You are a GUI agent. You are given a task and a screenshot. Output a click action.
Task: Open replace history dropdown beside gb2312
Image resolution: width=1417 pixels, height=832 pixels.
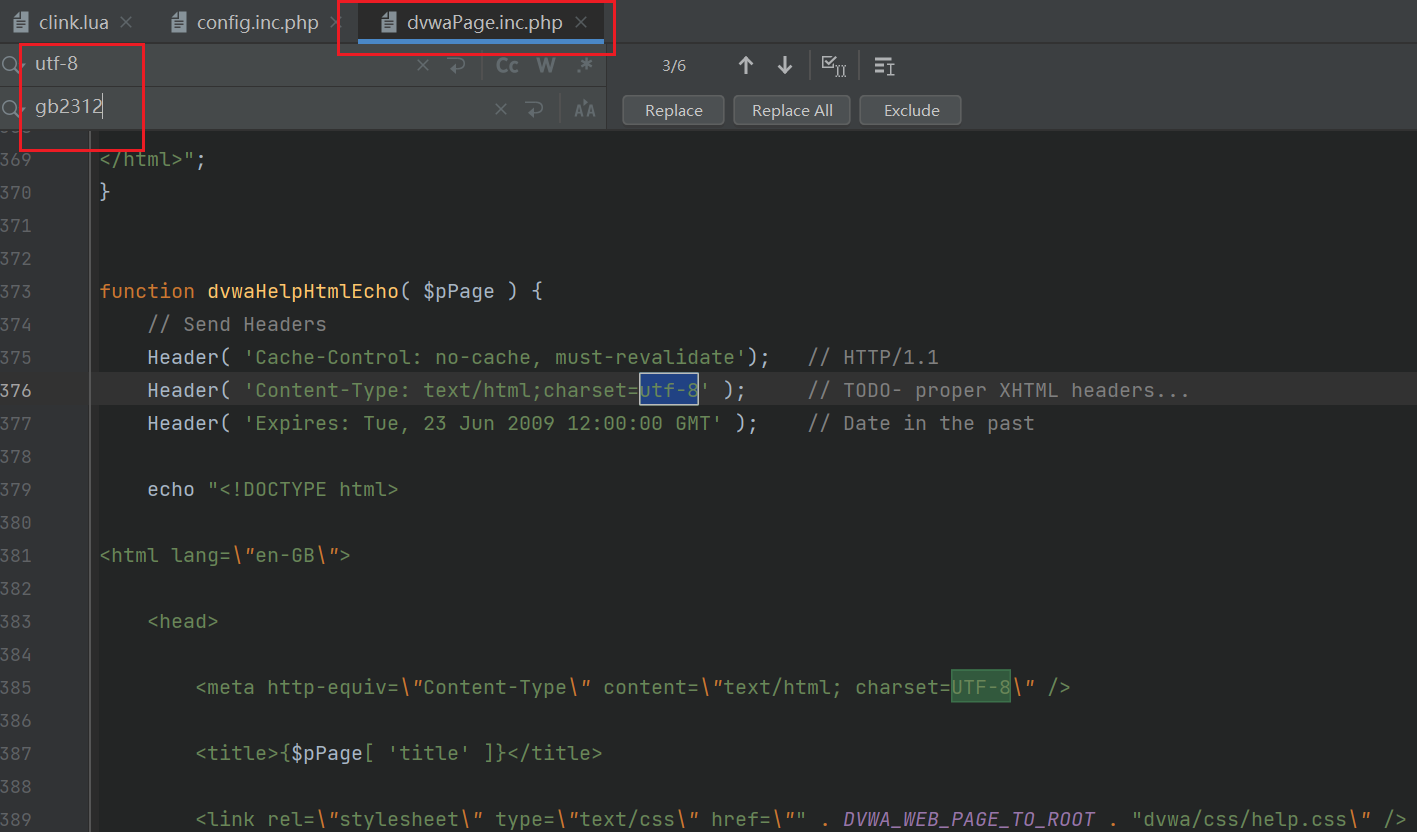pos(12,108)
